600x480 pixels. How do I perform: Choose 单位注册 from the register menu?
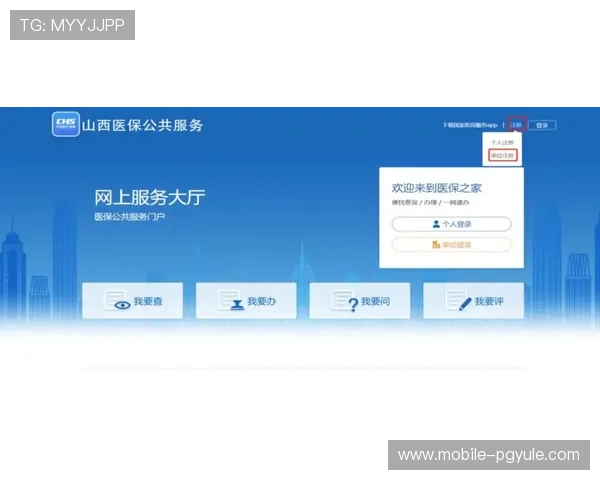[x=502, y=155]
